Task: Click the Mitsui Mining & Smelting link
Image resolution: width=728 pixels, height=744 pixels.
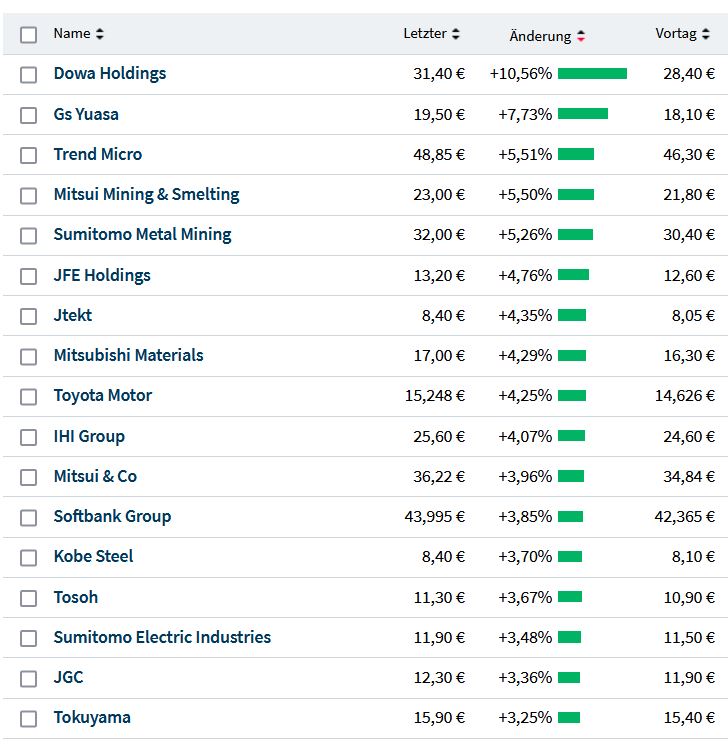Action: [146, 194]
